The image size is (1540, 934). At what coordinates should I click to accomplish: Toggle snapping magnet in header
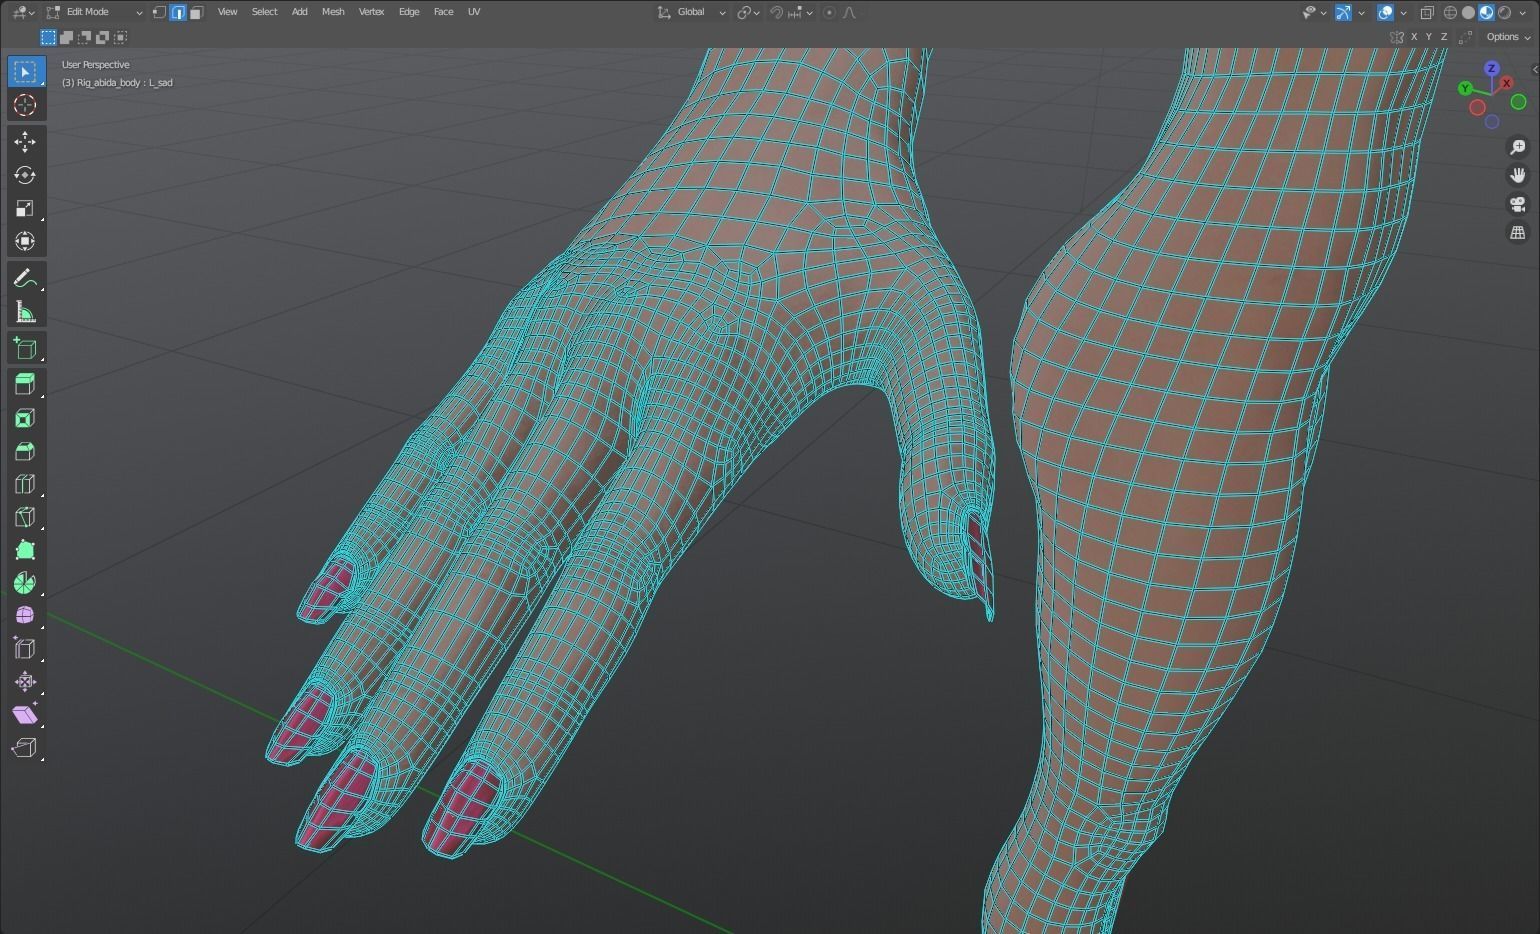(x=777, y=12)
